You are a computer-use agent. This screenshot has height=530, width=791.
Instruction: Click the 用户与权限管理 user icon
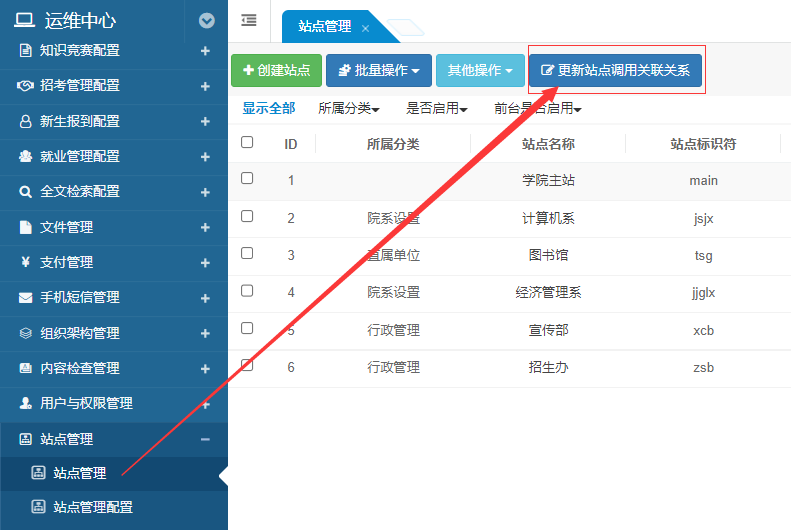(26, 403)
